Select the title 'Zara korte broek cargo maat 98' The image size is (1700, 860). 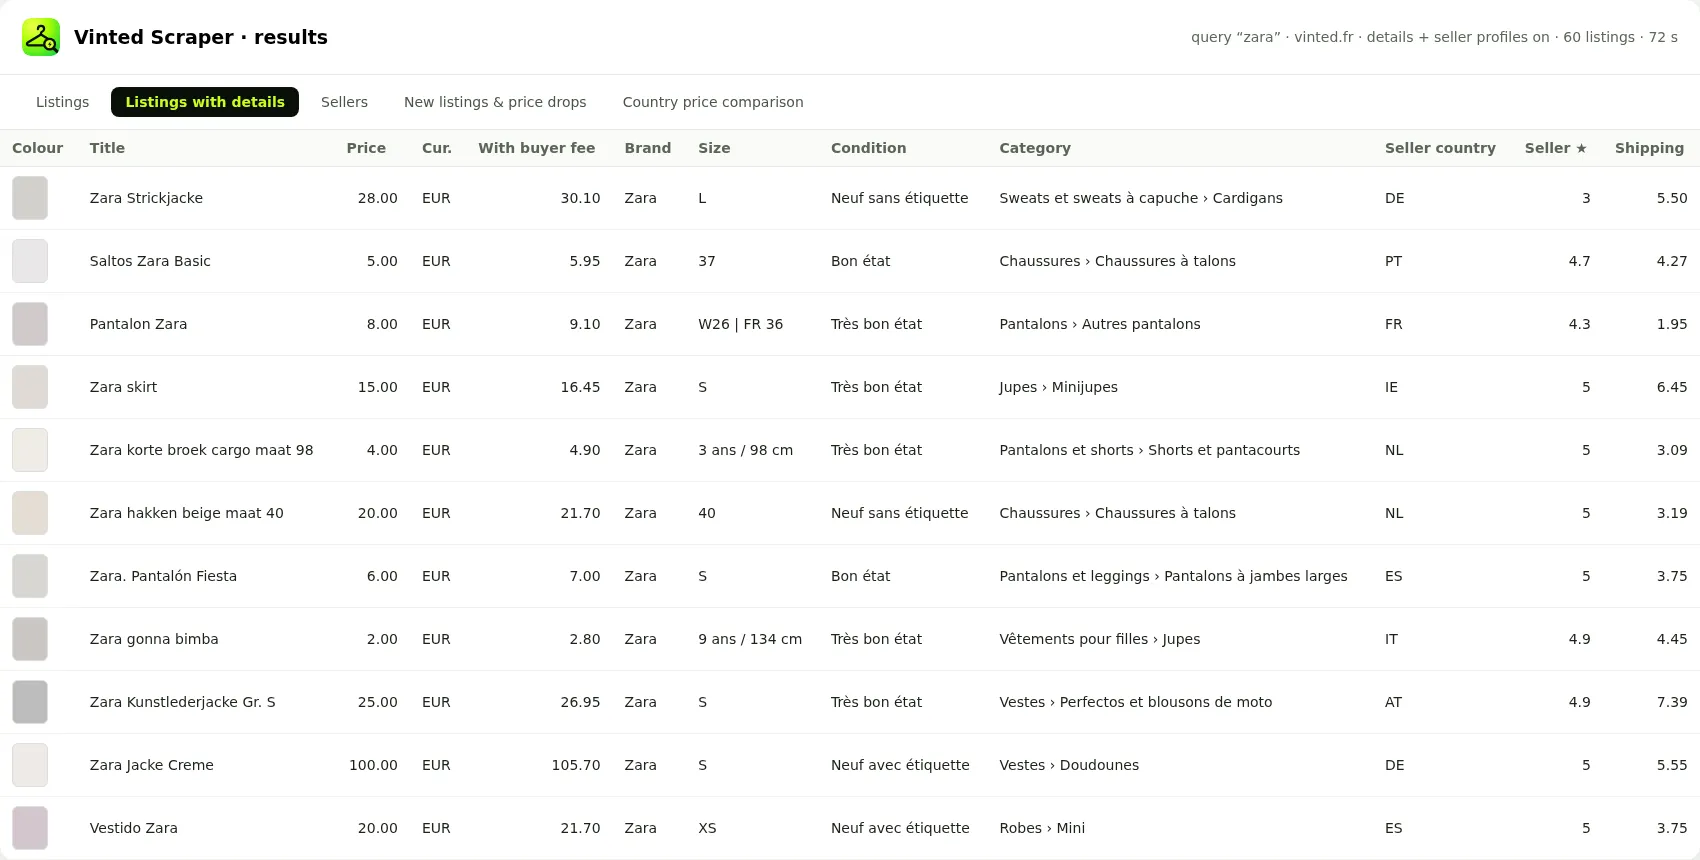click(201, 450)
